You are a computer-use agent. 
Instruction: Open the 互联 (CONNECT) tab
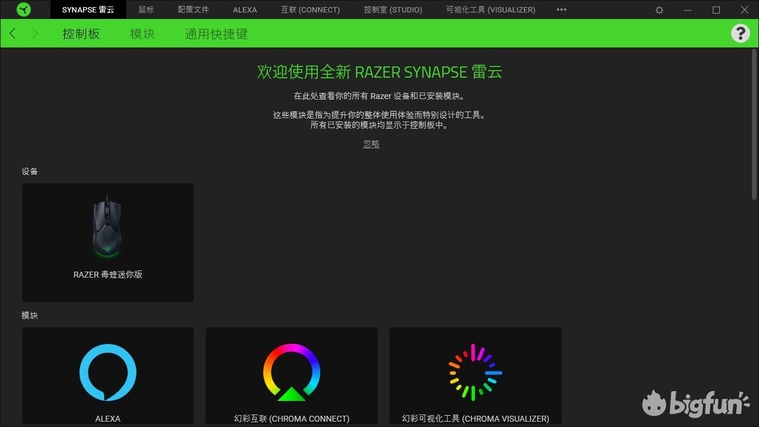310,10
